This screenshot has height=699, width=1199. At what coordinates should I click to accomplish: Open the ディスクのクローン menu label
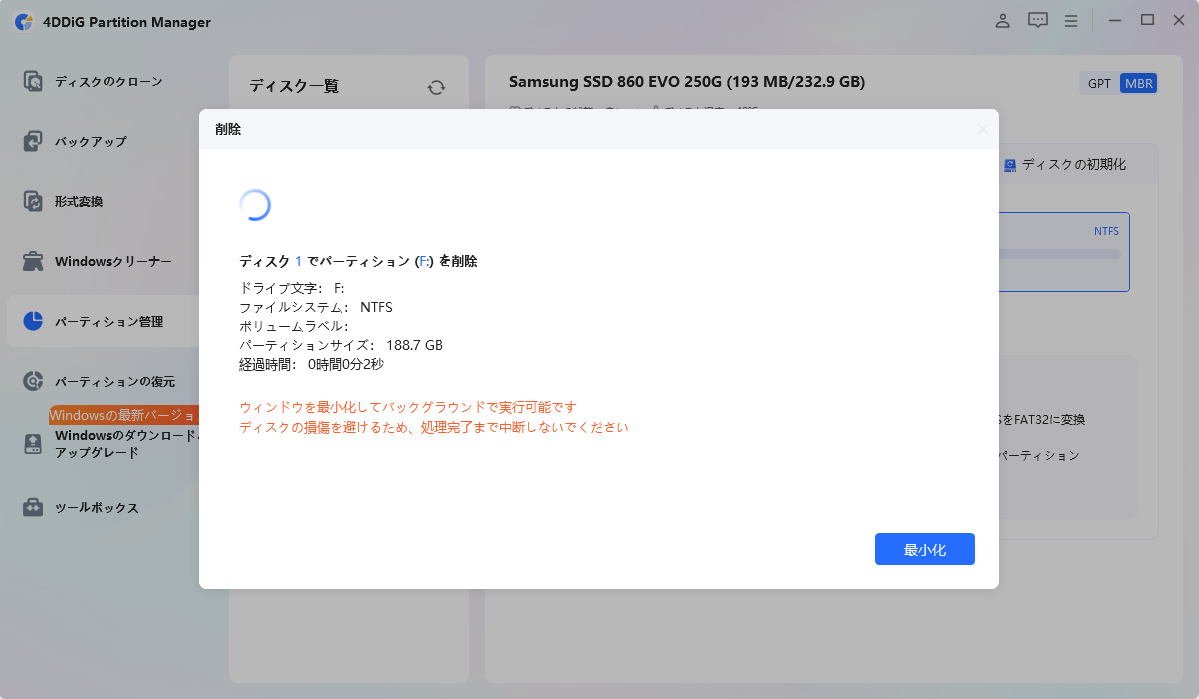click(109, 82)
